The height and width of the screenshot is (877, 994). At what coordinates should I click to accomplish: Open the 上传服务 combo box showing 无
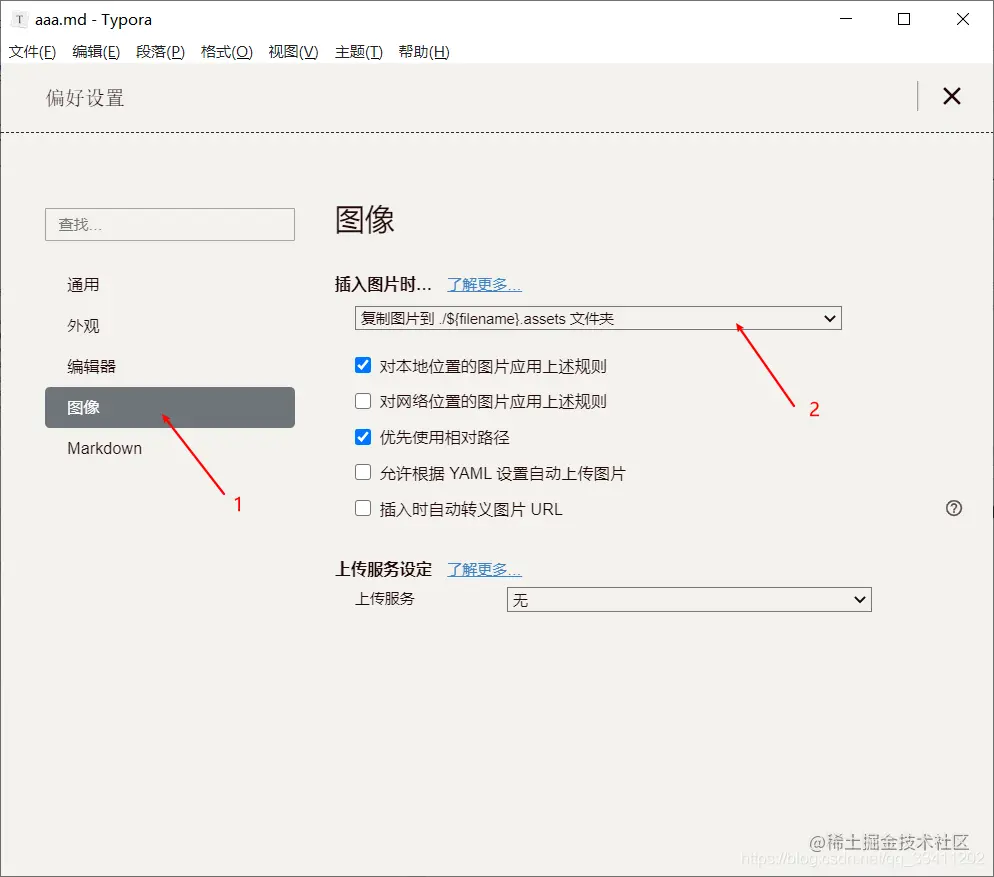pos(688,599)
